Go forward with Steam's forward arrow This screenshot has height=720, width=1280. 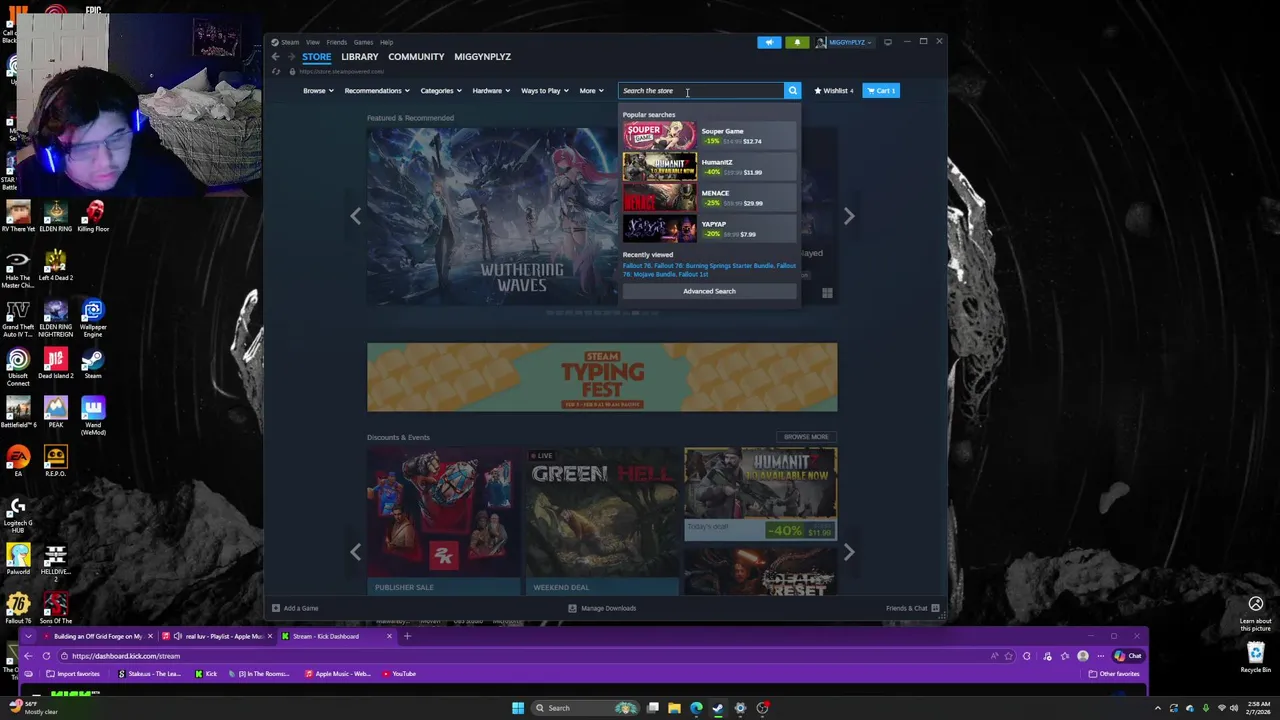(x=290, y=57)
